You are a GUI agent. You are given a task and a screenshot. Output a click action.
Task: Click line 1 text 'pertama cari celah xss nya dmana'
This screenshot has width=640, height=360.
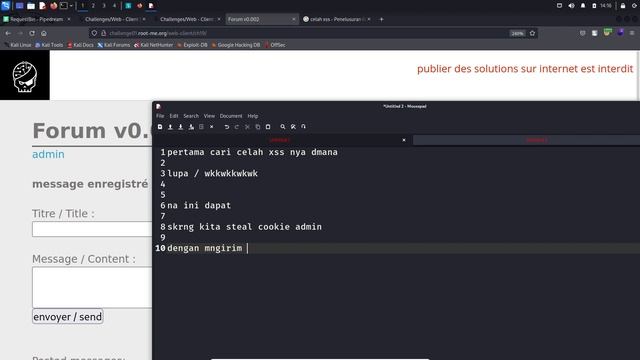(252, 152)
